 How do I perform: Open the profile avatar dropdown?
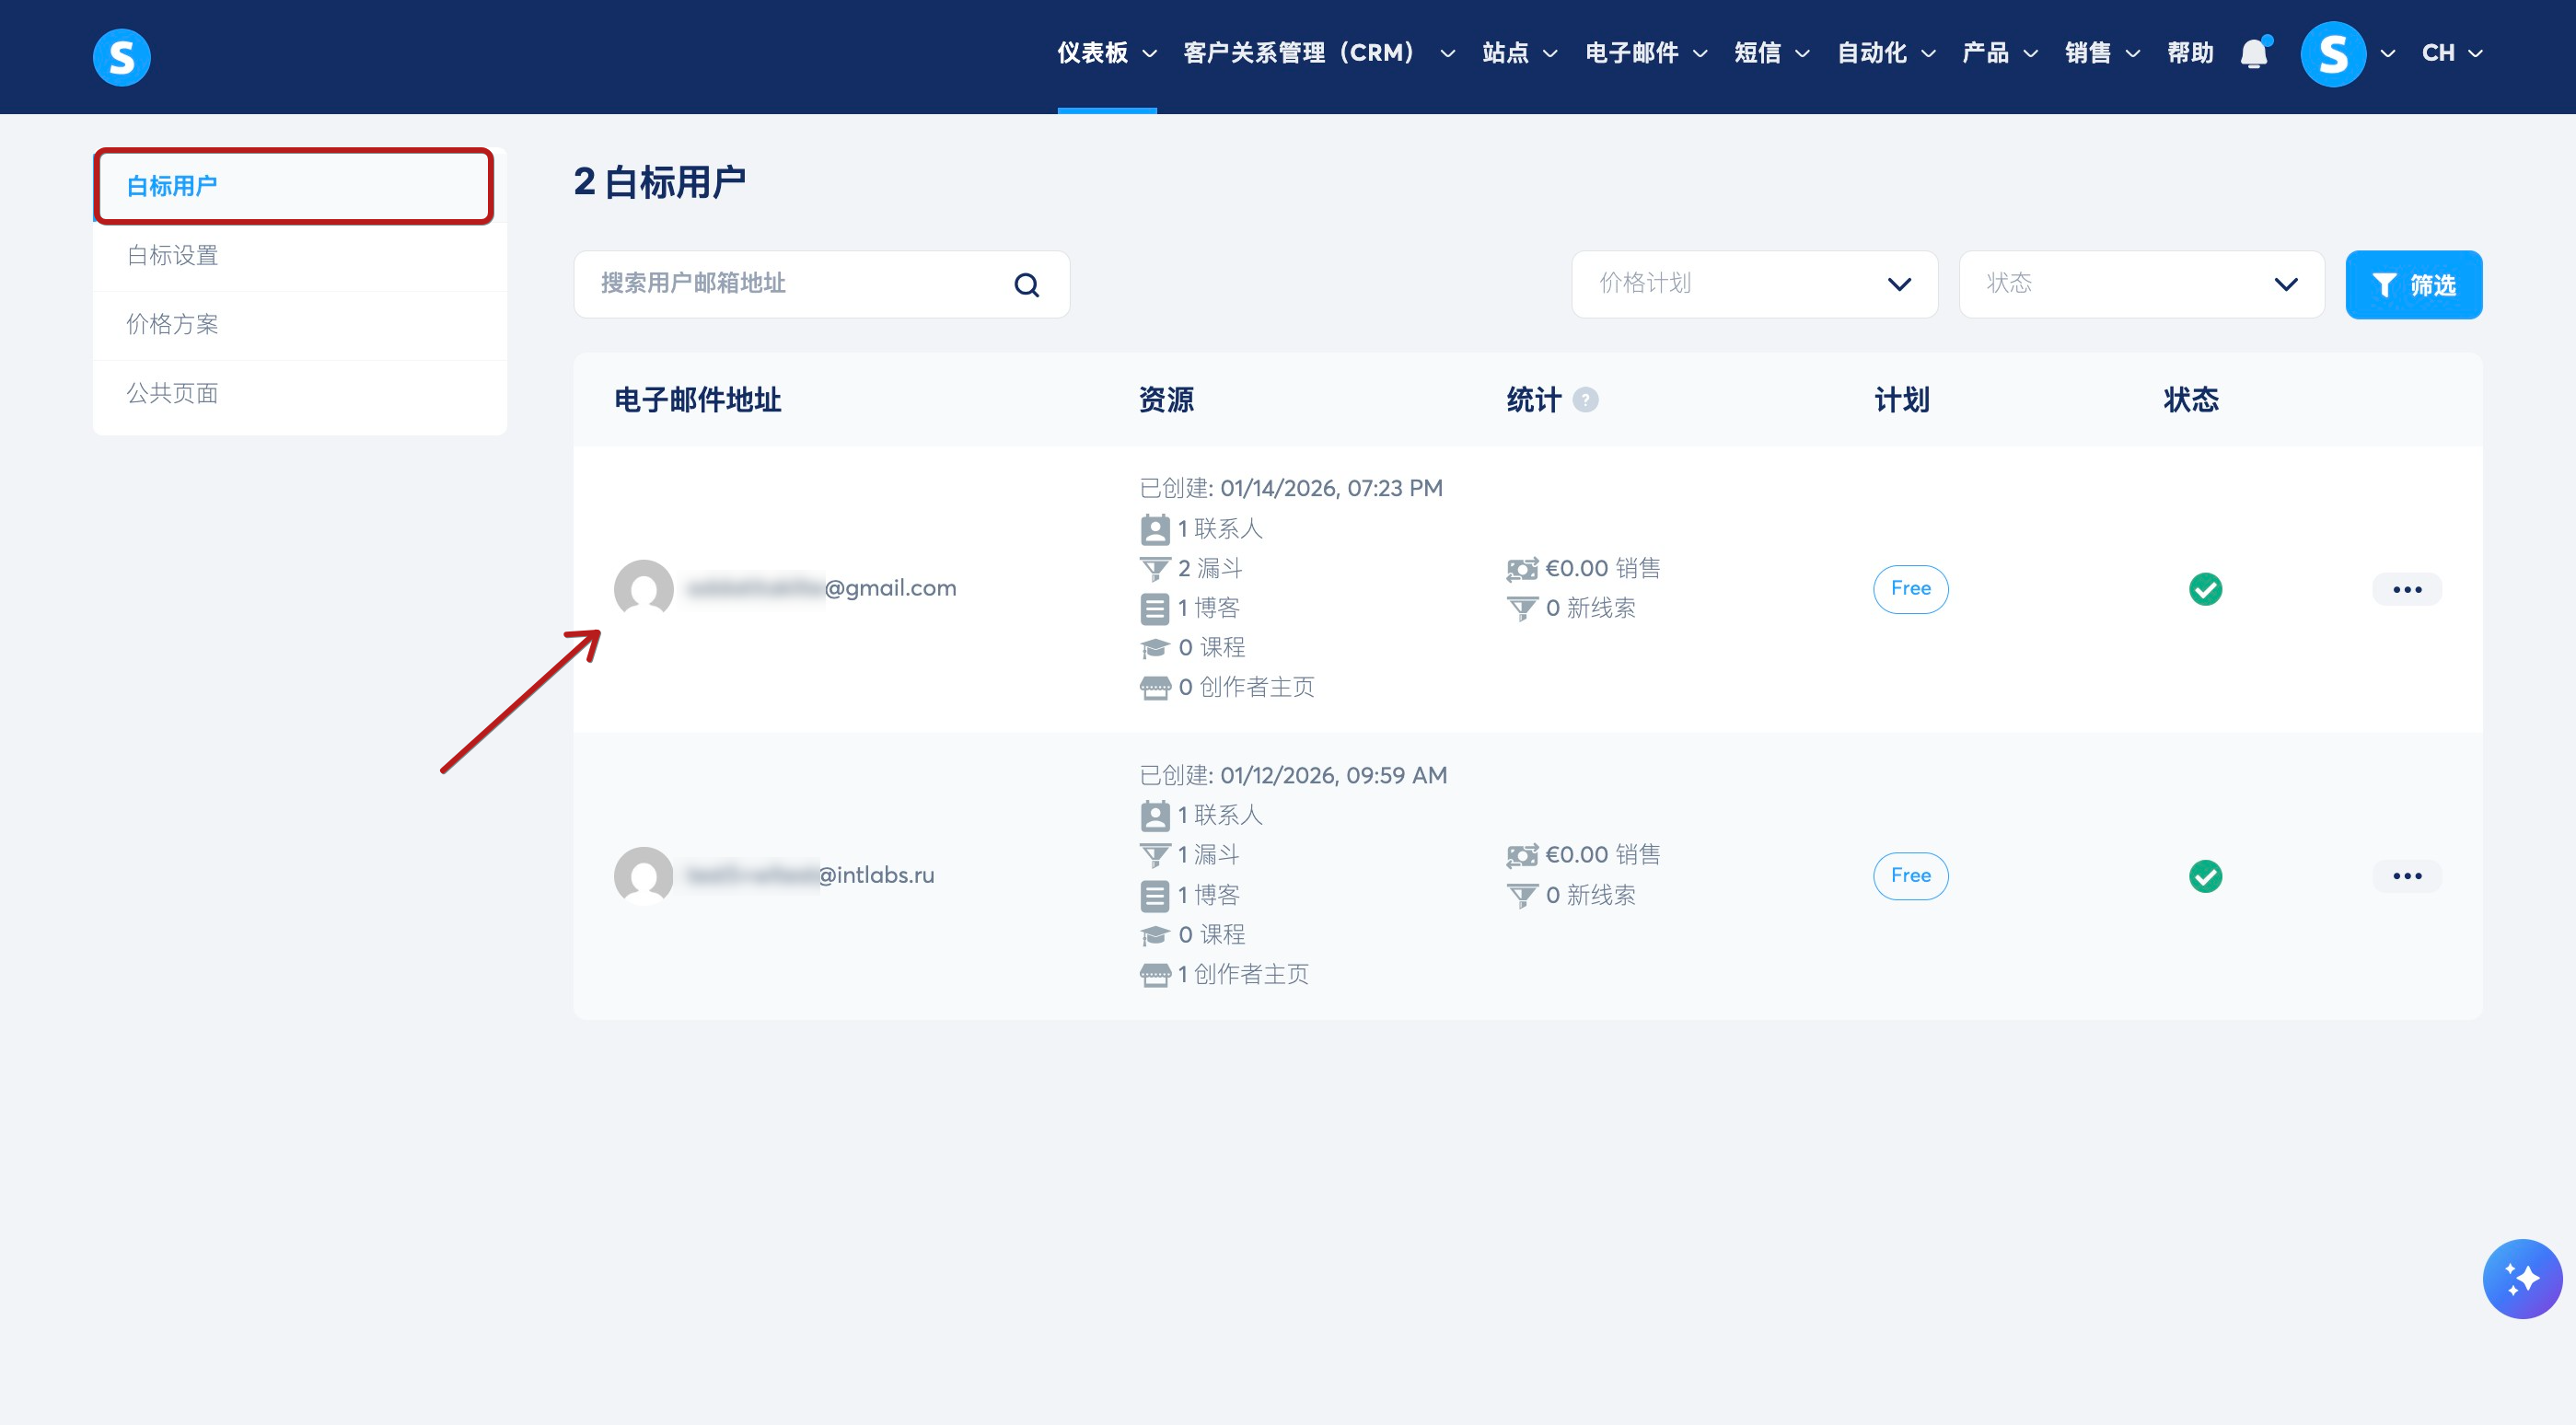click(2333, 54)
